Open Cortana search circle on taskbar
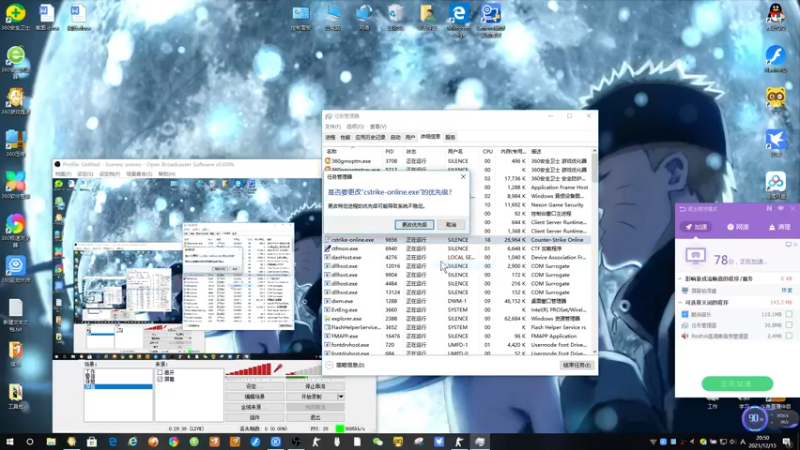The width and height of the screenshot is (800, 450). point(30,442)
